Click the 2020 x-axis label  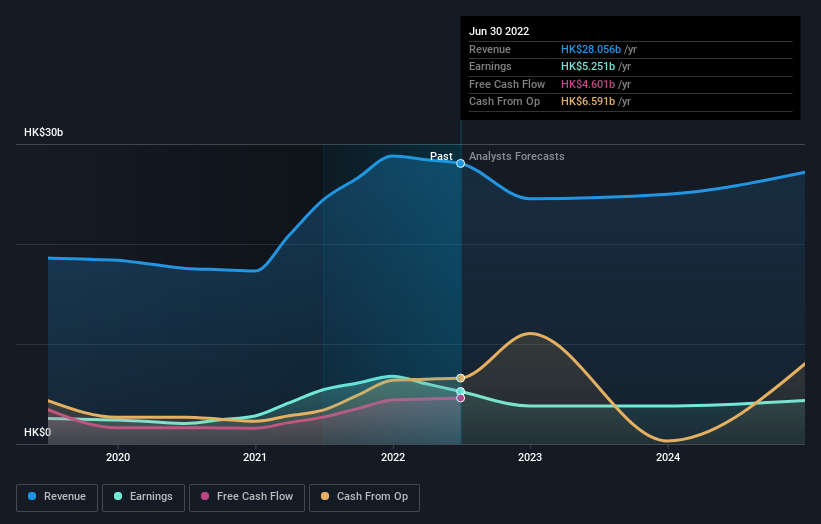click(x=118, y=457)
